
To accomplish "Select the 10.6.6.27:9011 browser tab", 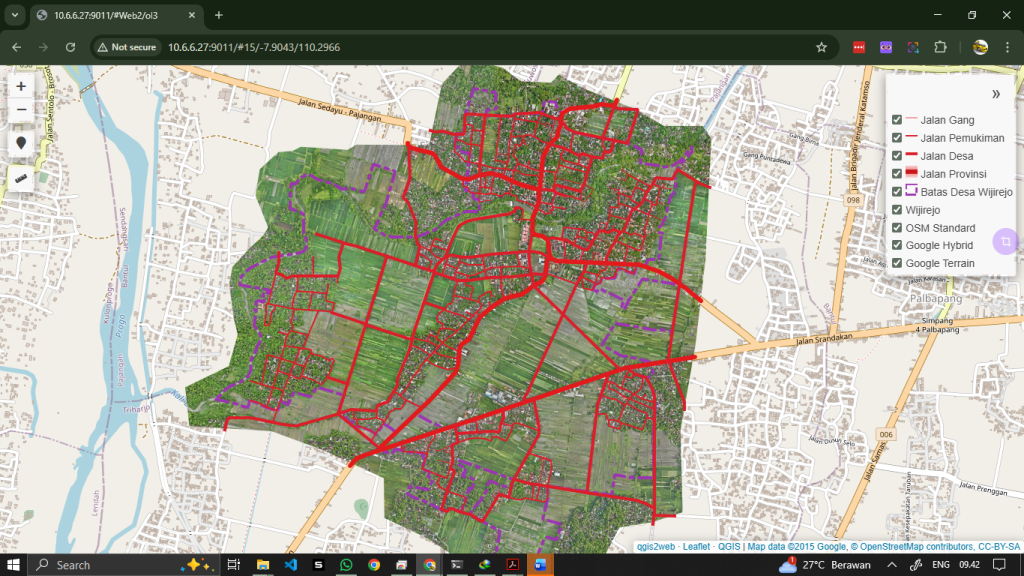I will click(x=110, y=15).
